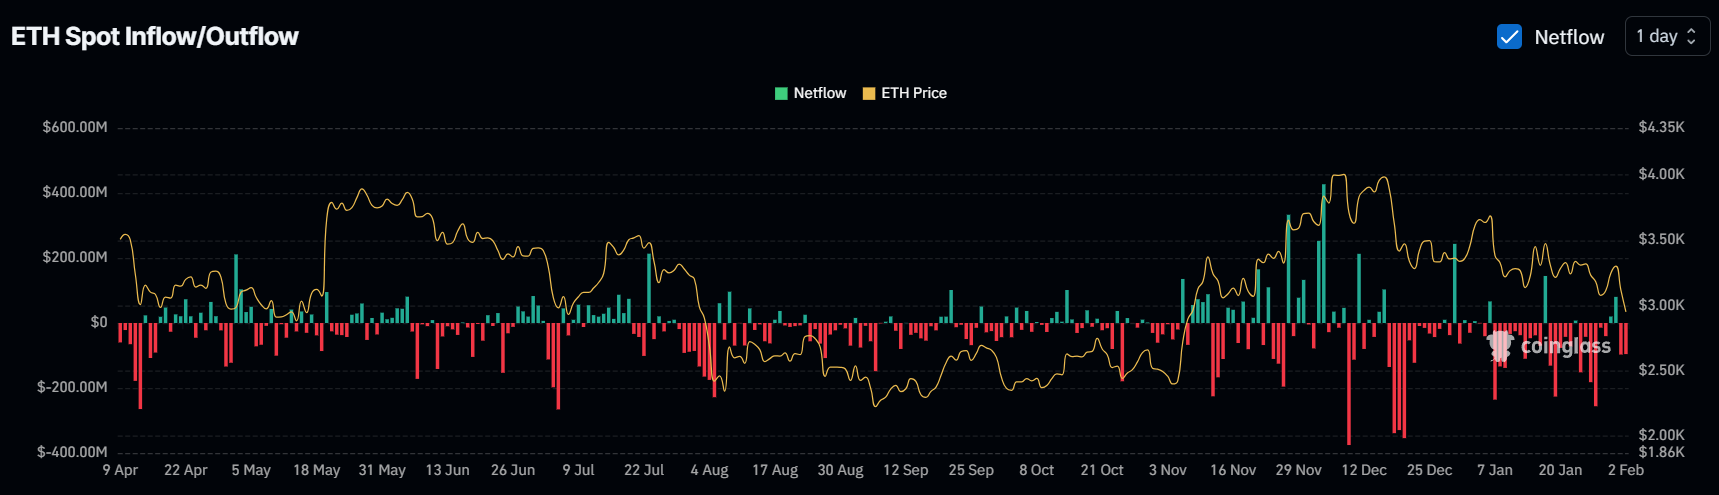Click the 25 Dec date label
1719x495 pixels.
pos(1430,470)
